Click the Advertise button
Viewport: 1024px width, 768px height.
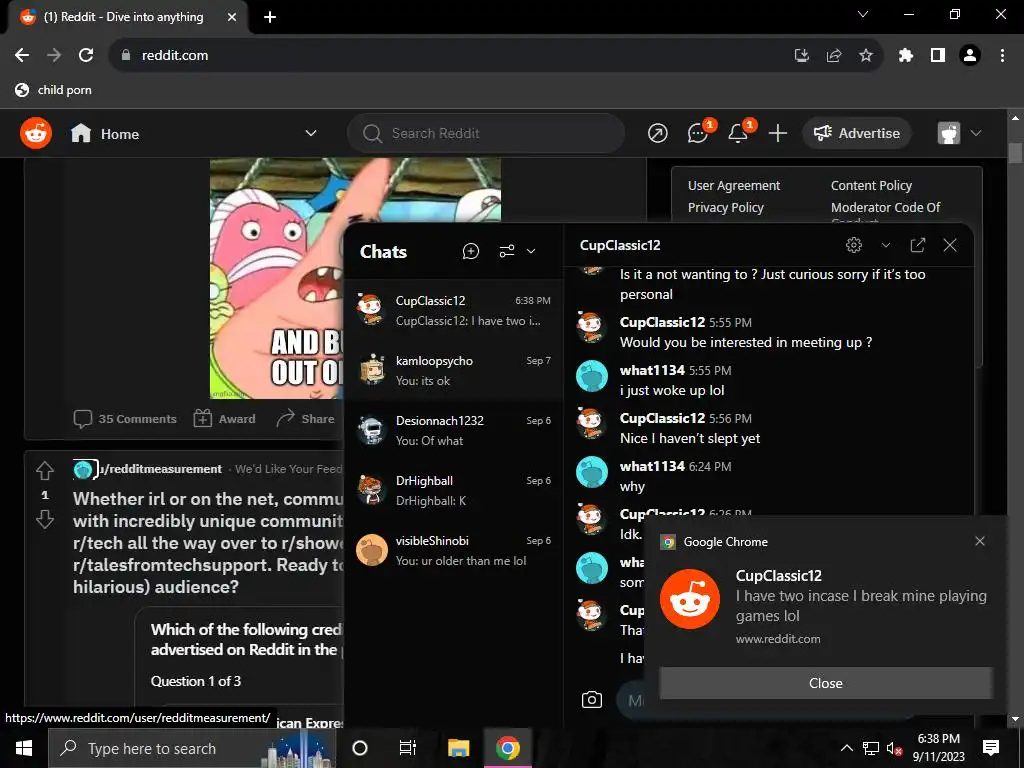point(857,133)
